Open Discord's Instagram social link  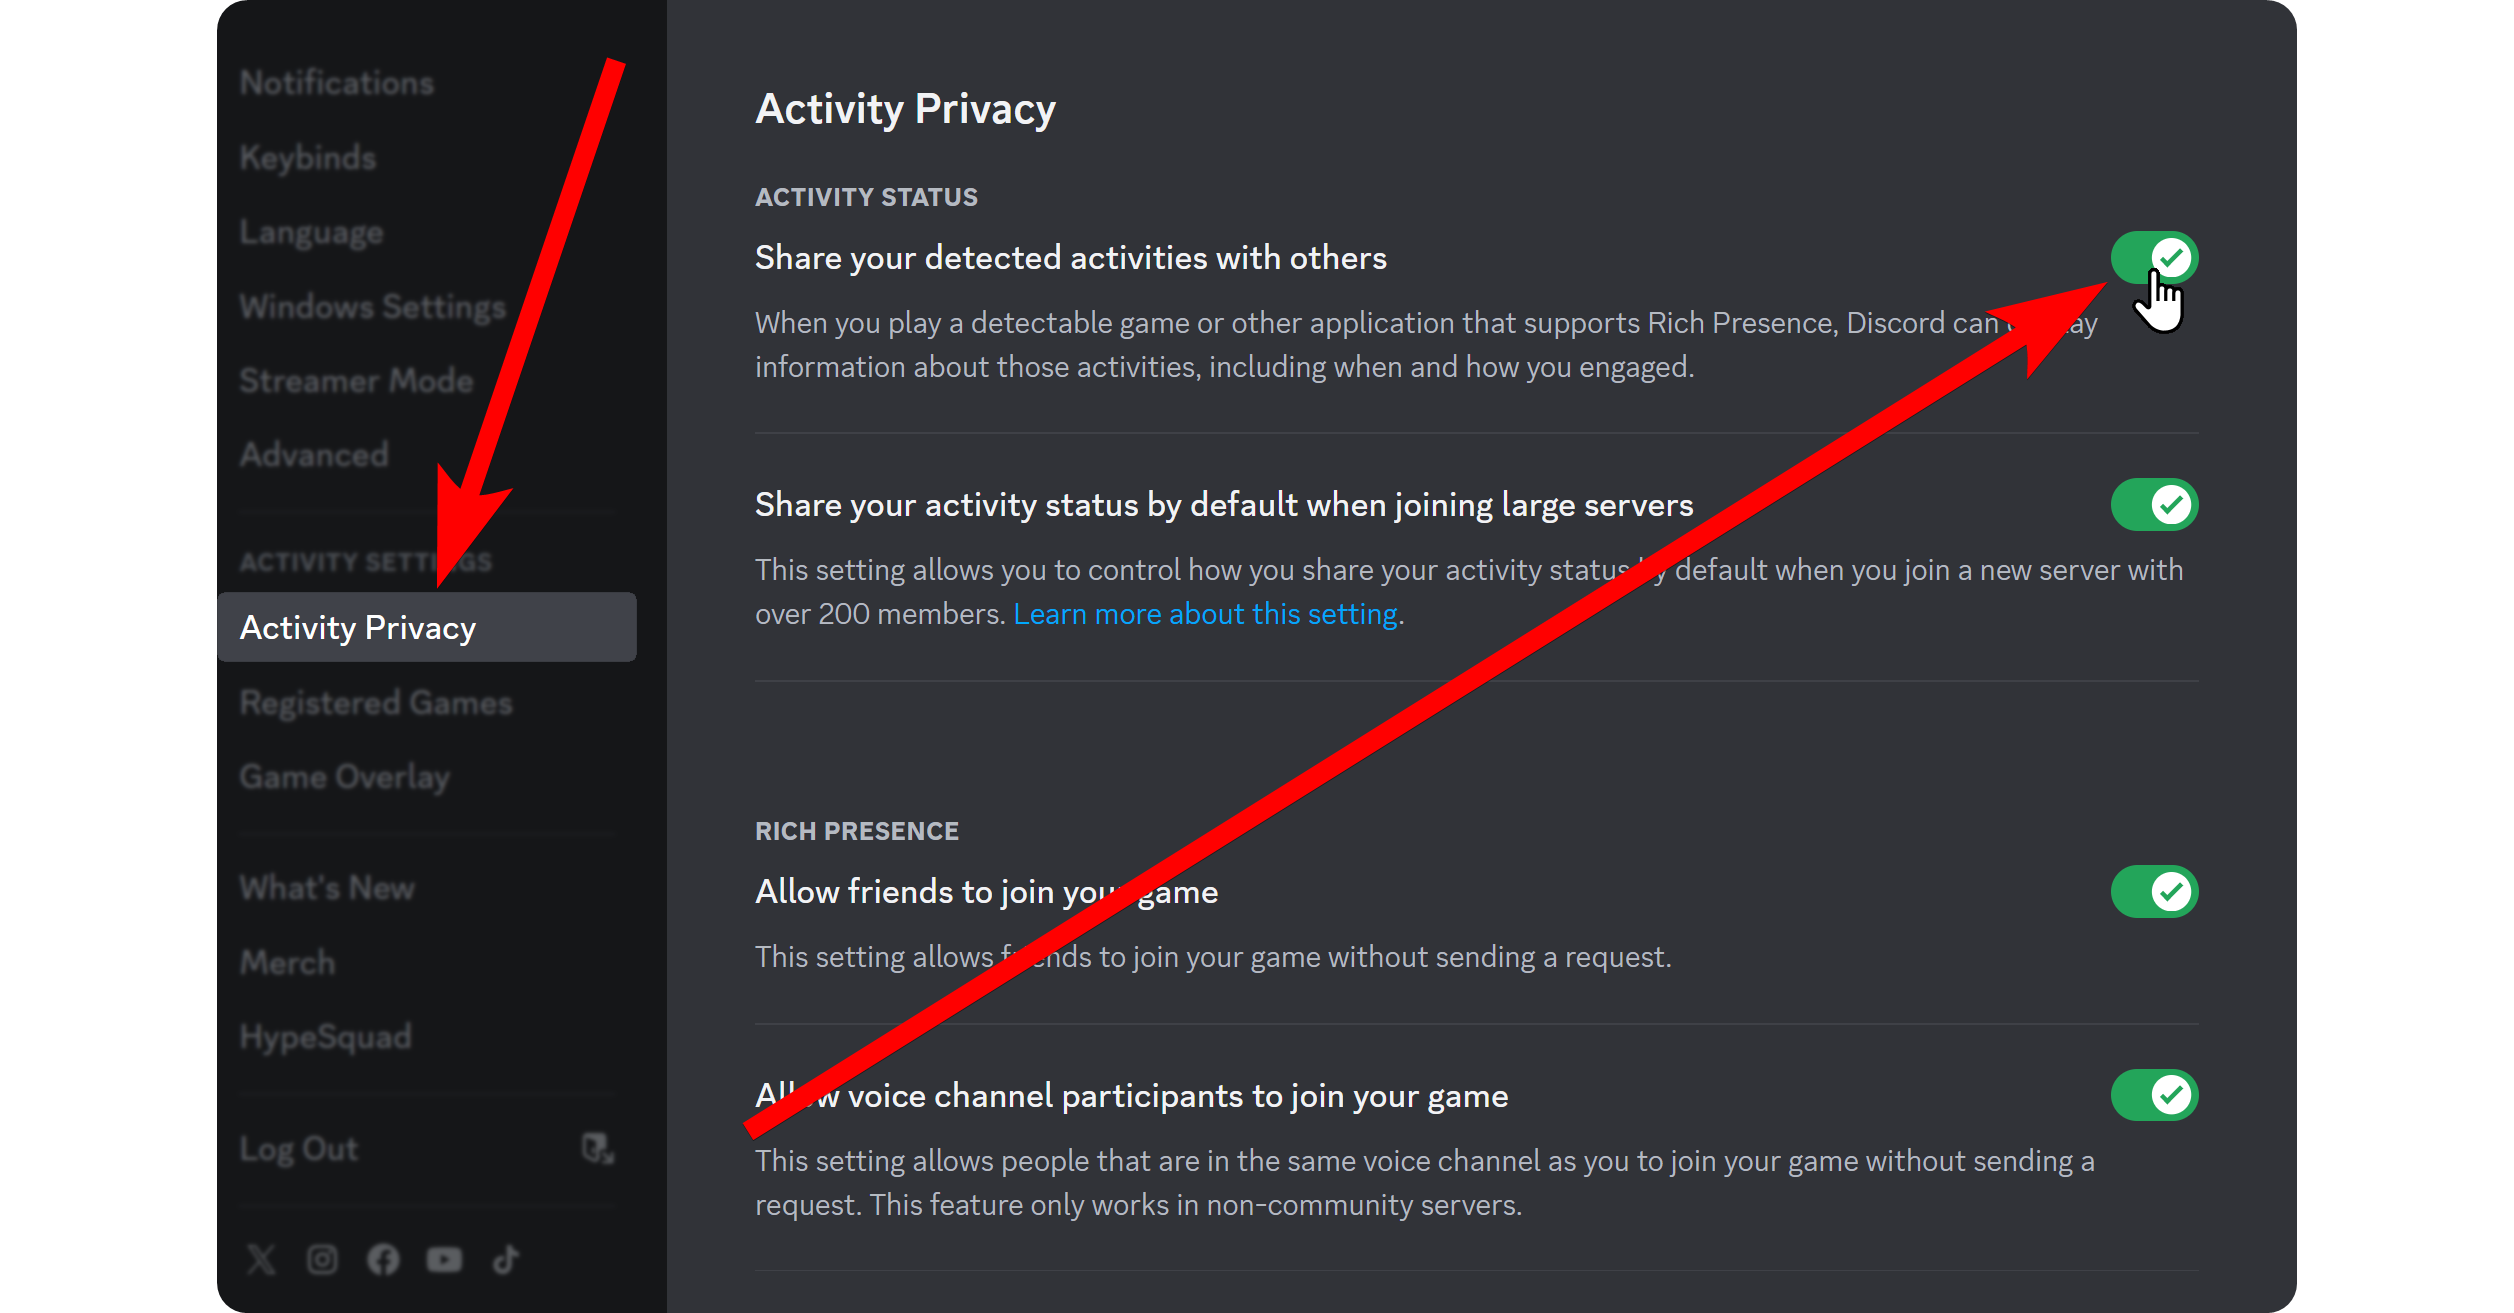click(x=321, y=1259)
